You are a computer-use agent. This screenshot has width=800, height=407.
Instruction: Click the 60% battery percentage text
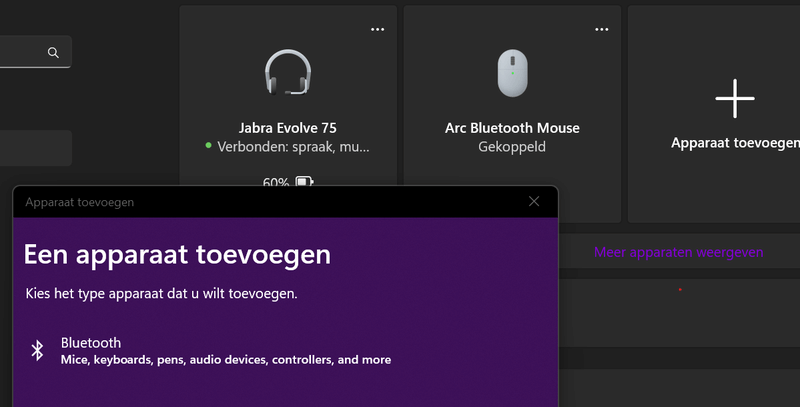tap(276, 182)
